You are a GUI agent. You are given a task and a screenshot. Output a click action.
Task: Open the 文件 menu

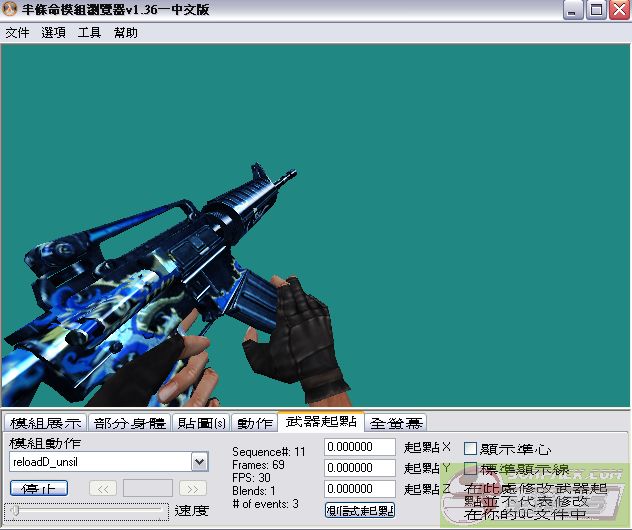click(x=17, y=32)
